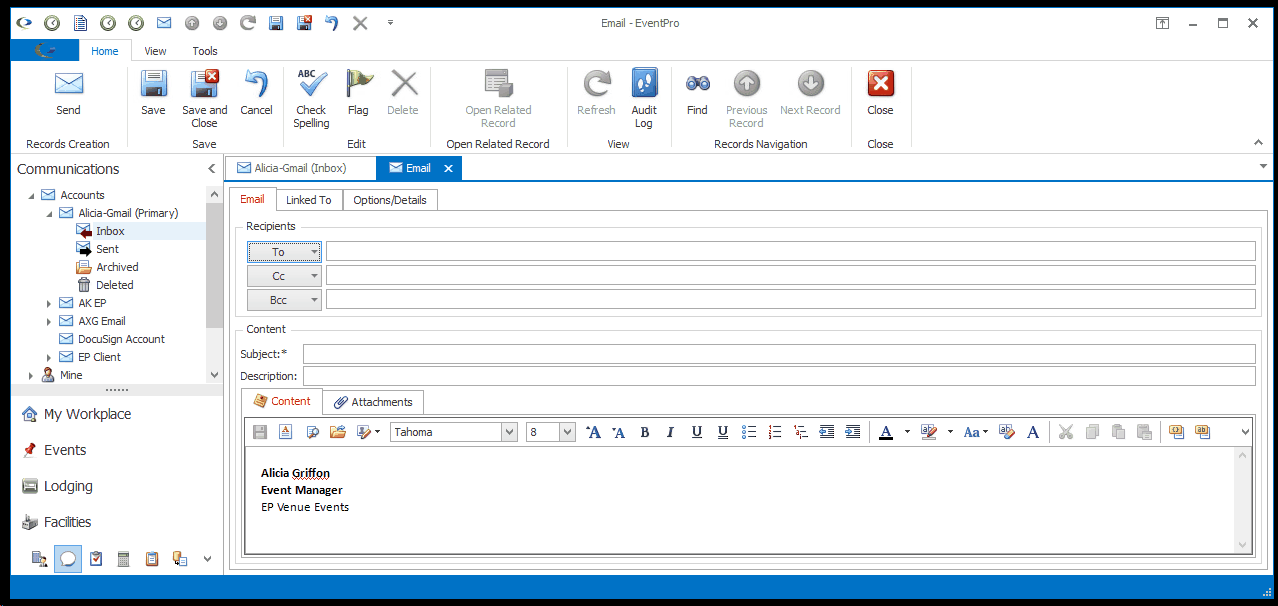Click the red Close ribbon button
This screenshot has height=606, width=1278.
point(880,93)
